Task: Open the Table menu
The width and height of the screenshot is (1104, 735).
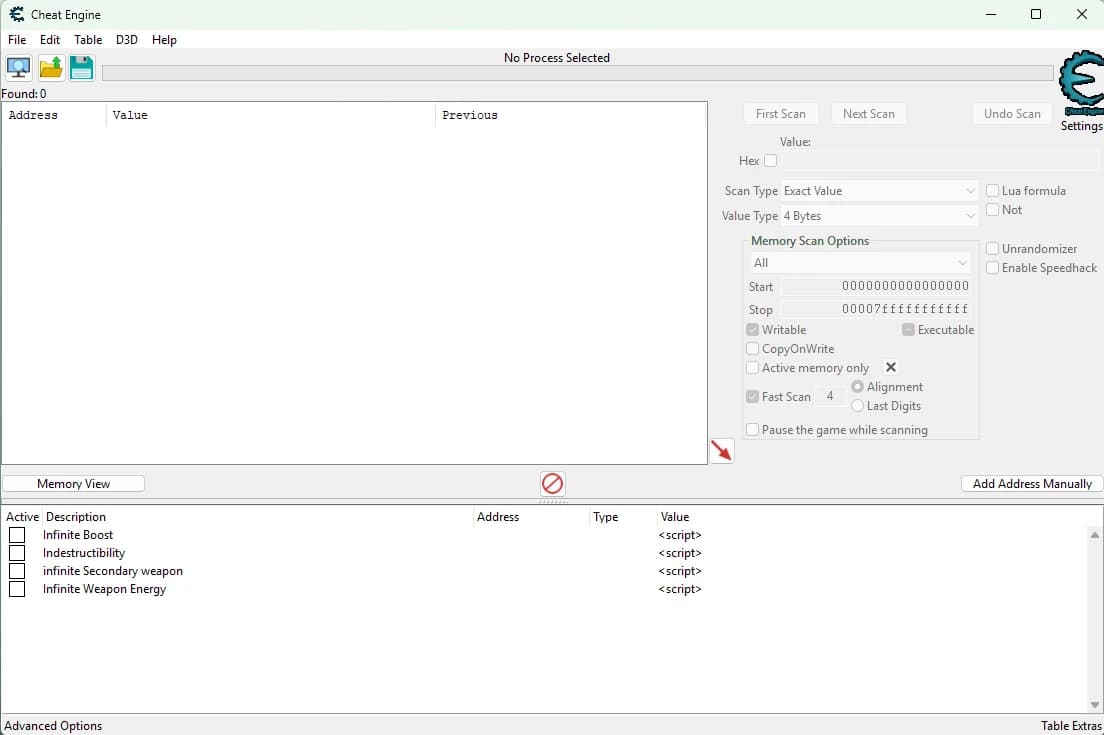Action: coord(88,40)
